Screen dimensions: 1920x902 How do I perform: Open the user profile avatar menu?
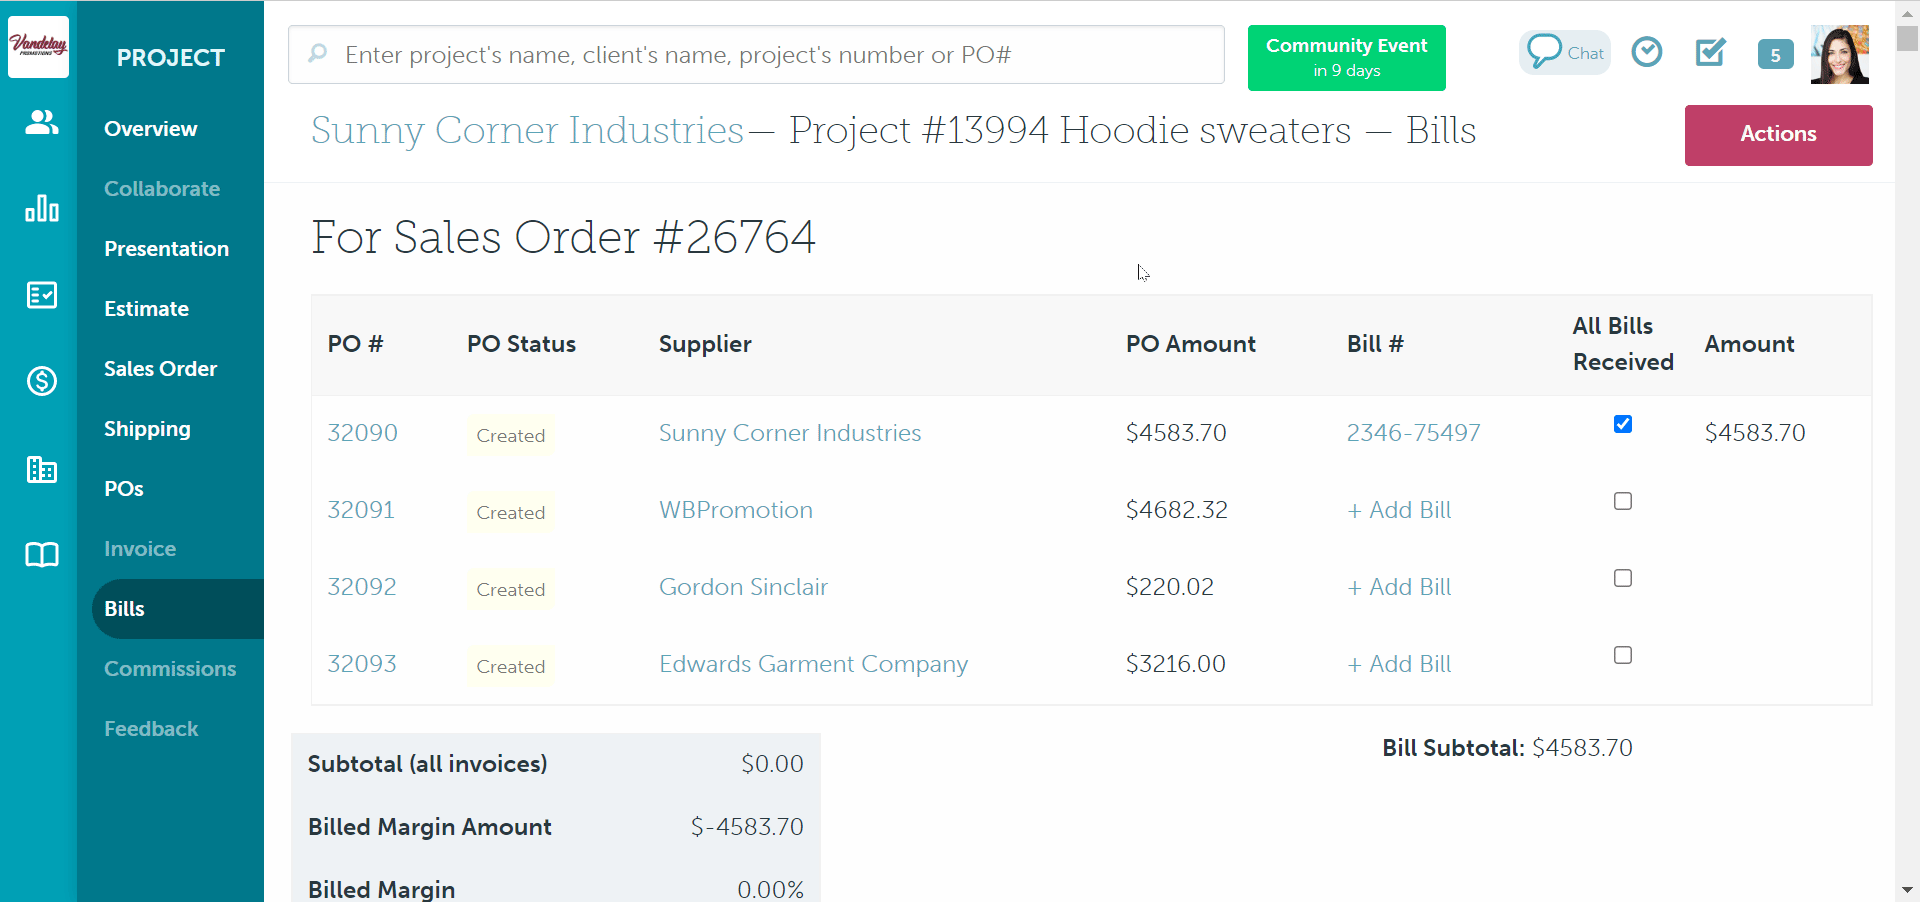1839,55
